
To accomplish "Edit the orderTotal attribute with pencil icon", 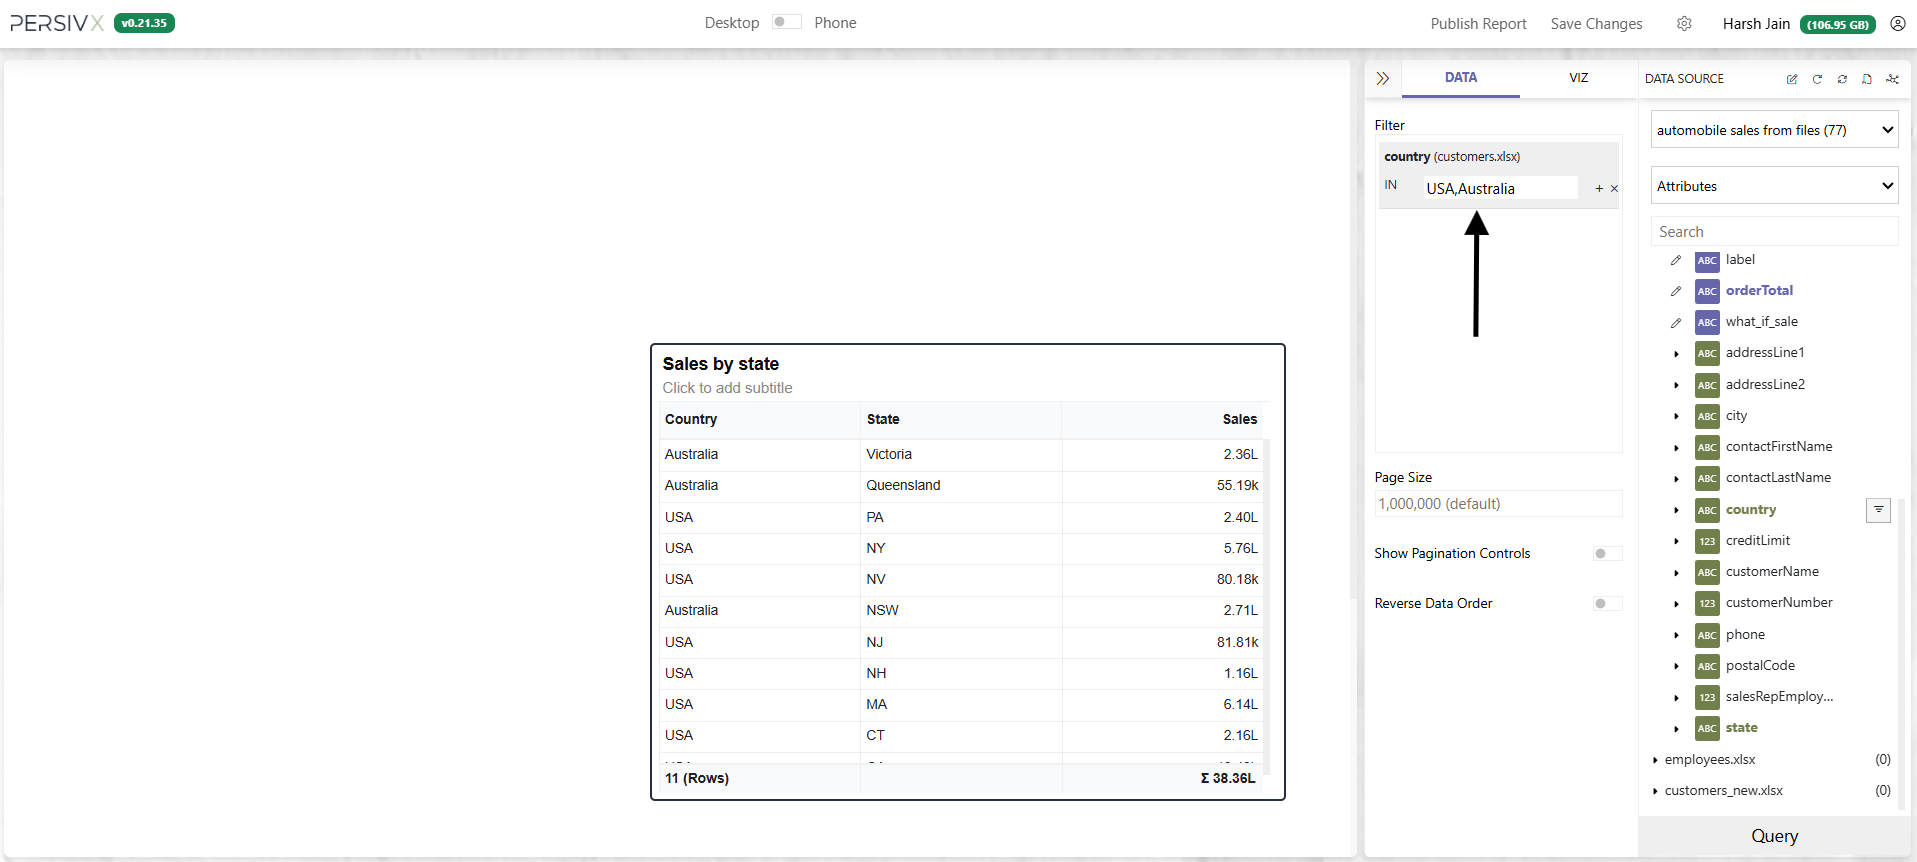I will (x=1676, y=291).
